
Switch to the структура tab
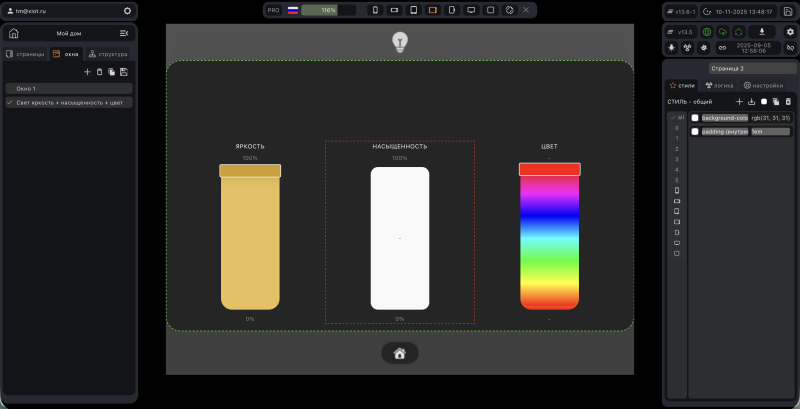108,54
